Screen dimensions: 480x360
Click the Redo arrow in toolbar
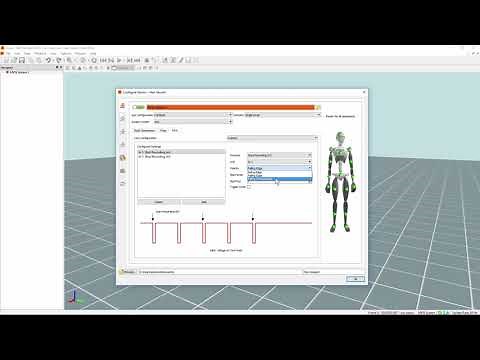coord(59,60)
